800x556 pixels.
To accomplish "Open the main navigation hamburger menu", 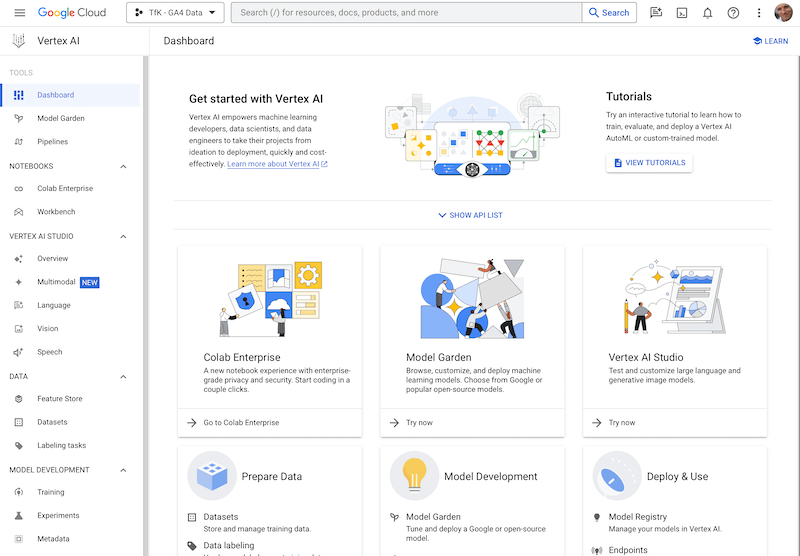I will 19,13.
